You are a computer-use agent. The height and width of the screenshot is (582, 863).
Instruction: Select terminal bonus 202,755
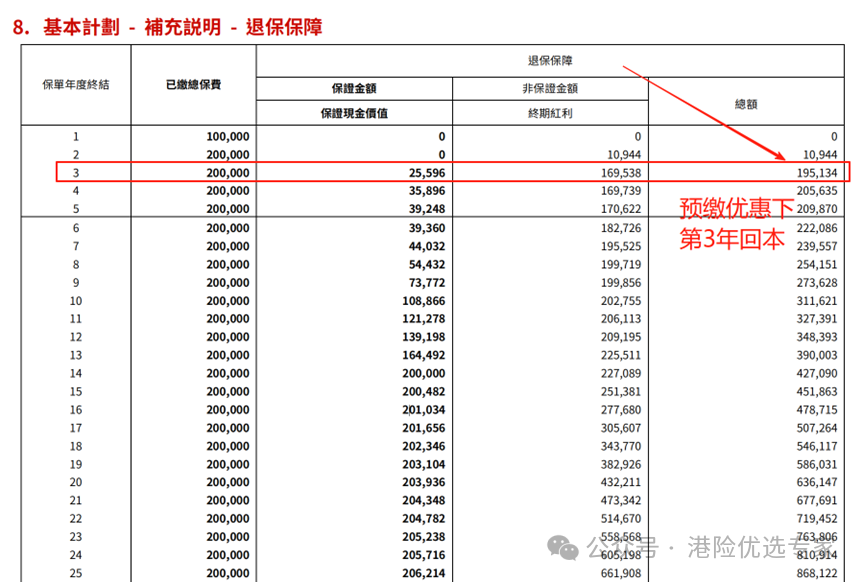[621, 301]
